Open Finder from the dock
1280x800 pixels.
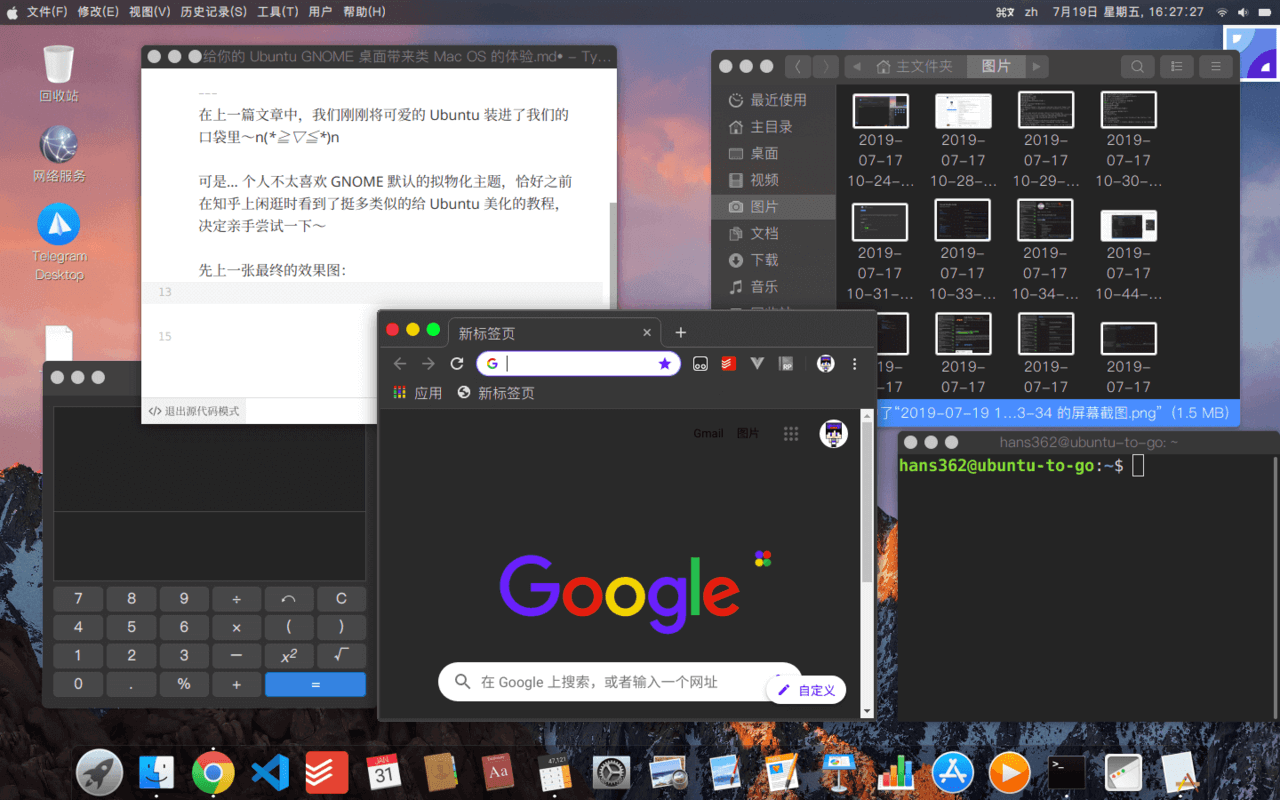[x=156, y=772]
